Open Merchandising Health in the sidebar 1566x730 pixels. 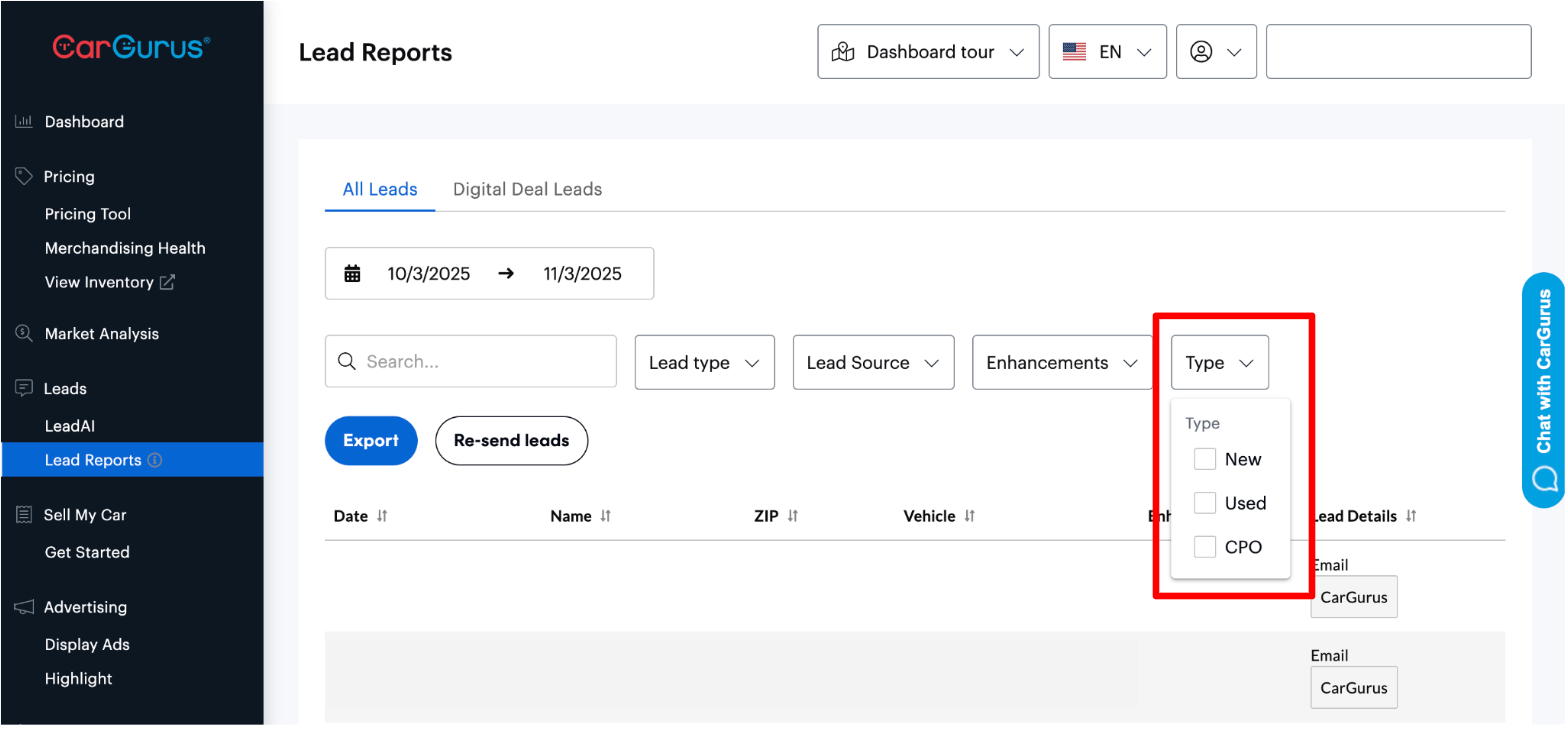tap(125, 248)
